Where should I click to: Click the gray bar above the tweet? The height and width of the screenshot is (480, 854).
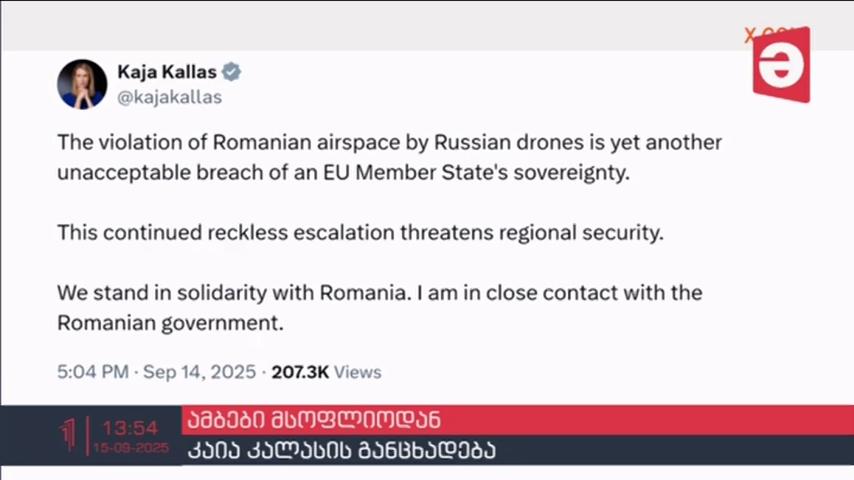point(427,26)
